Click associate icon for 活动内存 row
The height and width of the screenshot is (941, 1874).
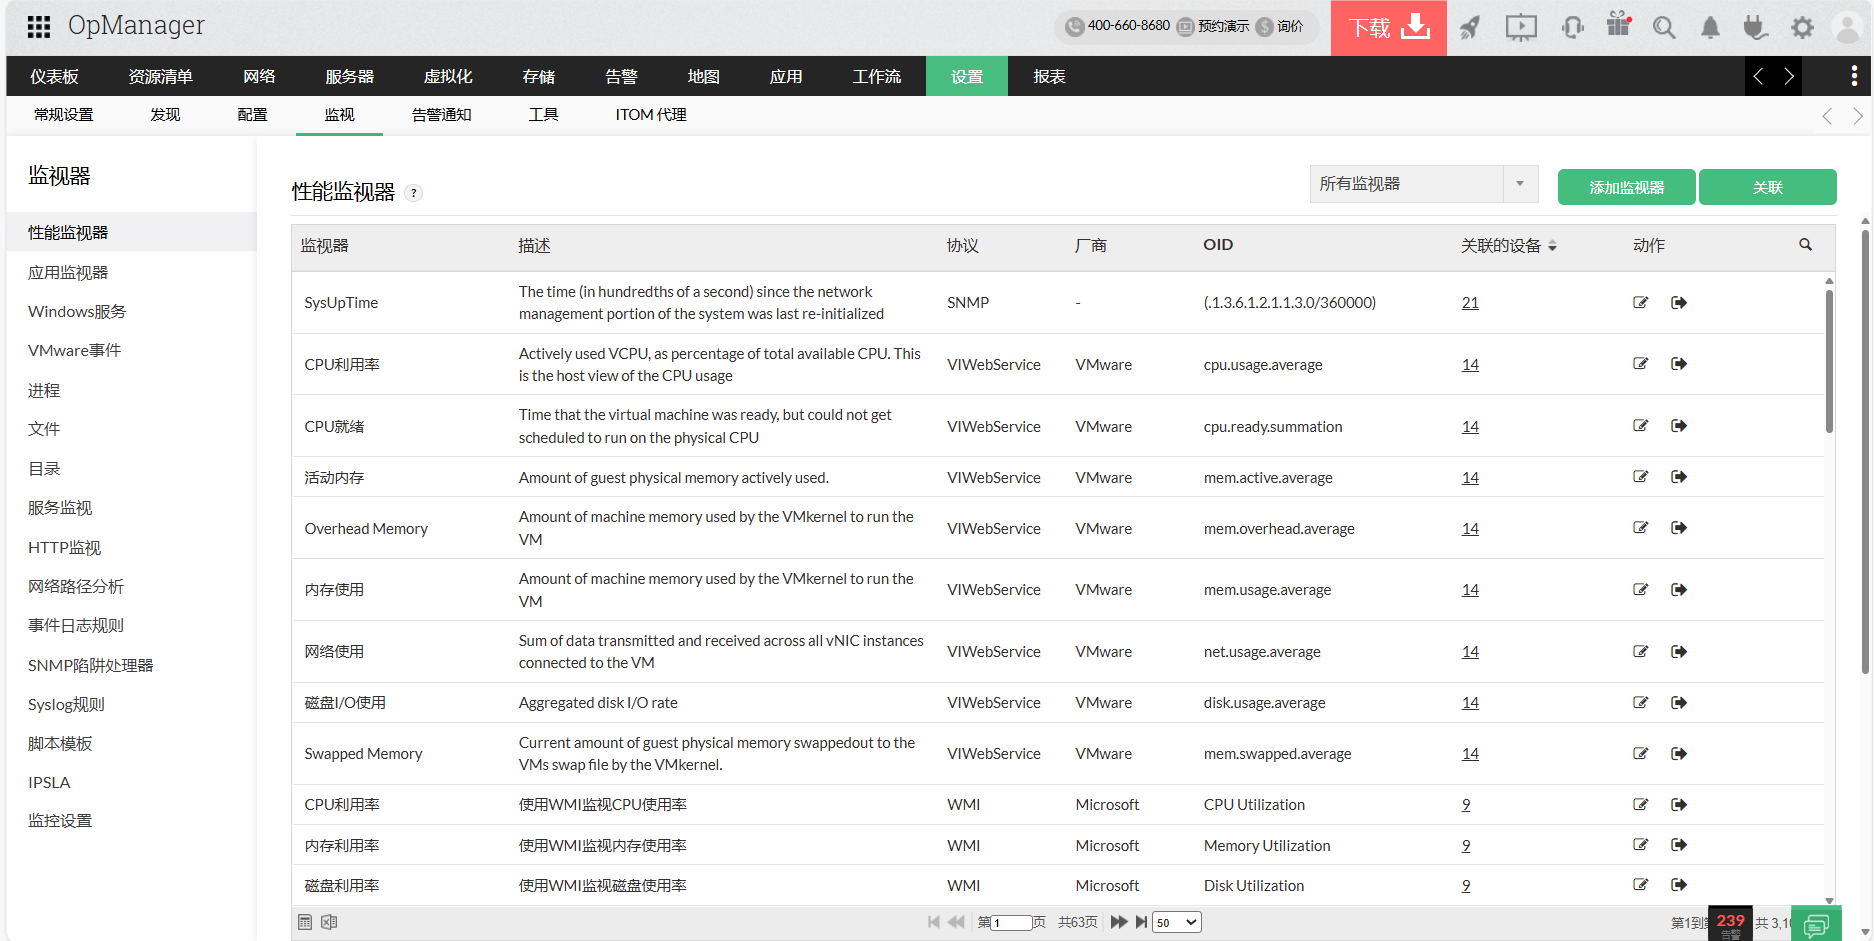pyautogui.click(x=1679, y=477)
